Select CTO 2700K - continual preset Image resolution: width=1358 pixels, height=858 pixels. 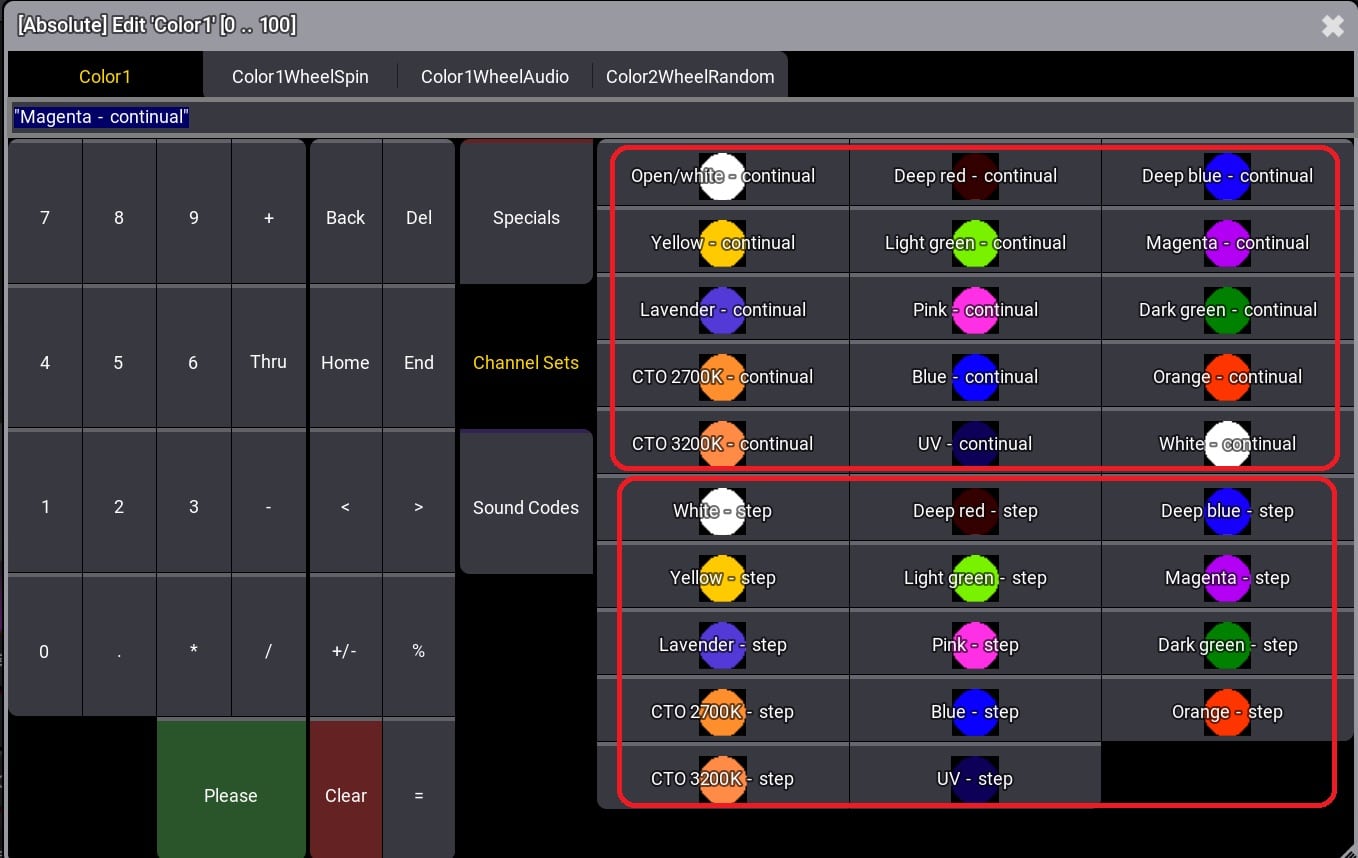(x=722, y=377)
